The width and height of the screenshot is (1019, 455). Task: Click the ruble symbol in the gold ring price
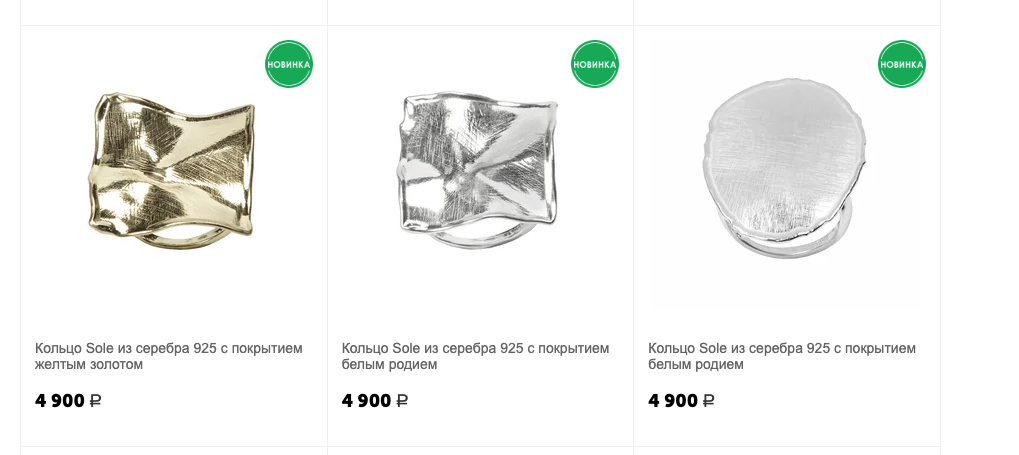[95, 401]
